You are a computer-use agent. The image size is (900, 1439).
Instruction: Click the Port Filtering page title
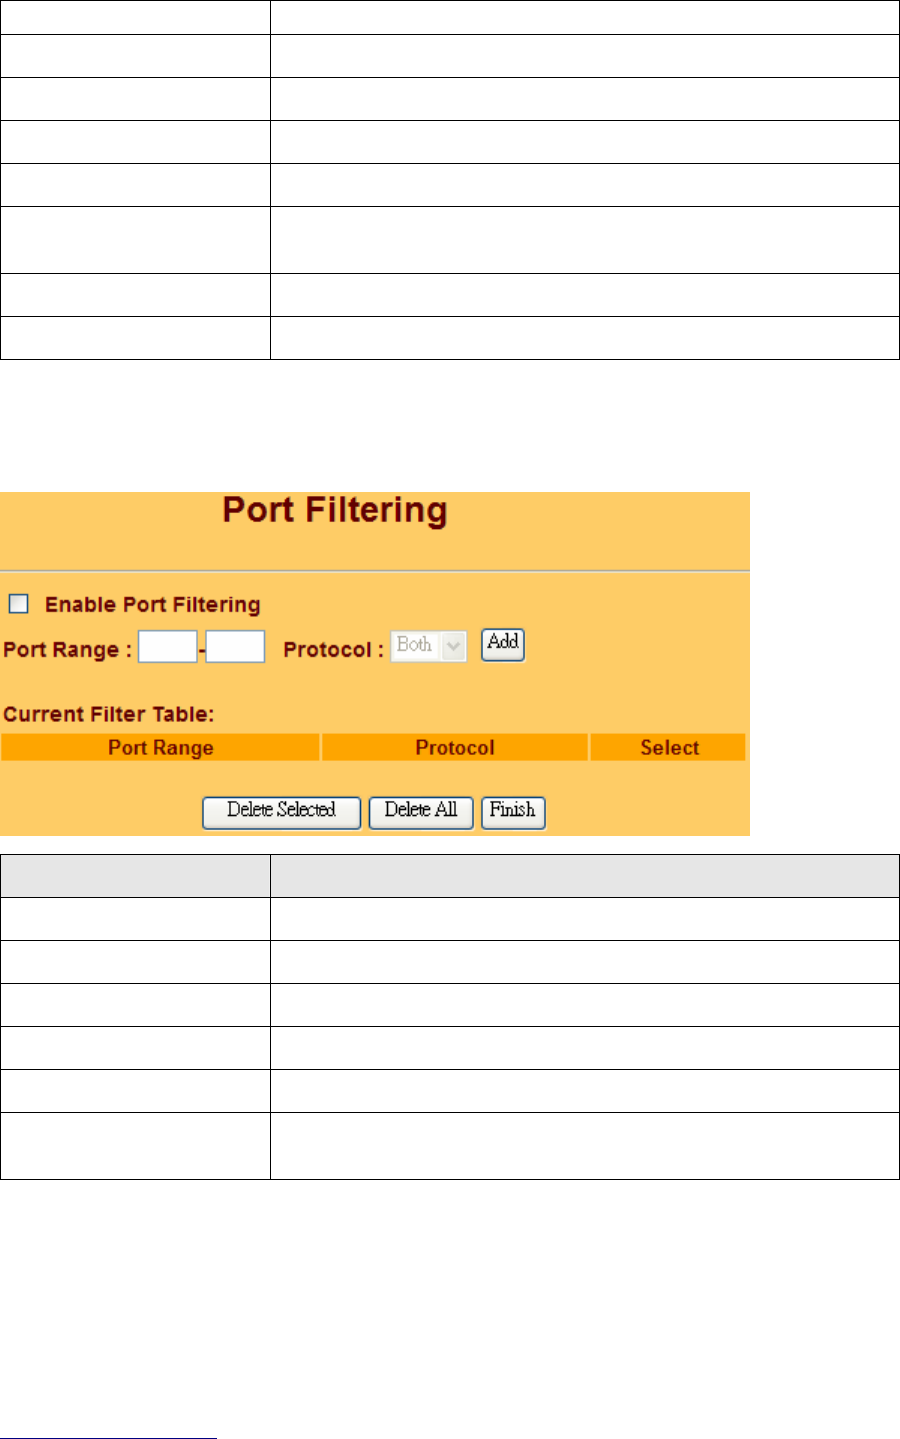[x=335, y=510]
